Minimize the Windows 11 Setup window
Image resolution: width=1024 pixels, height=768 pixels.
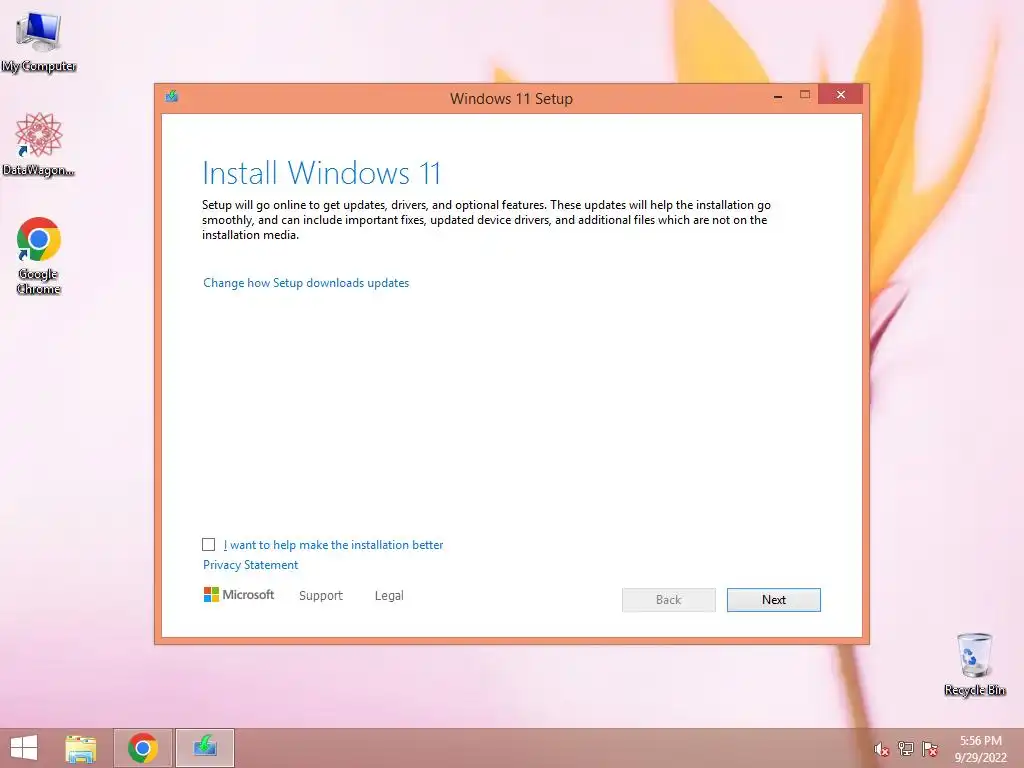[x=778, y=96]
